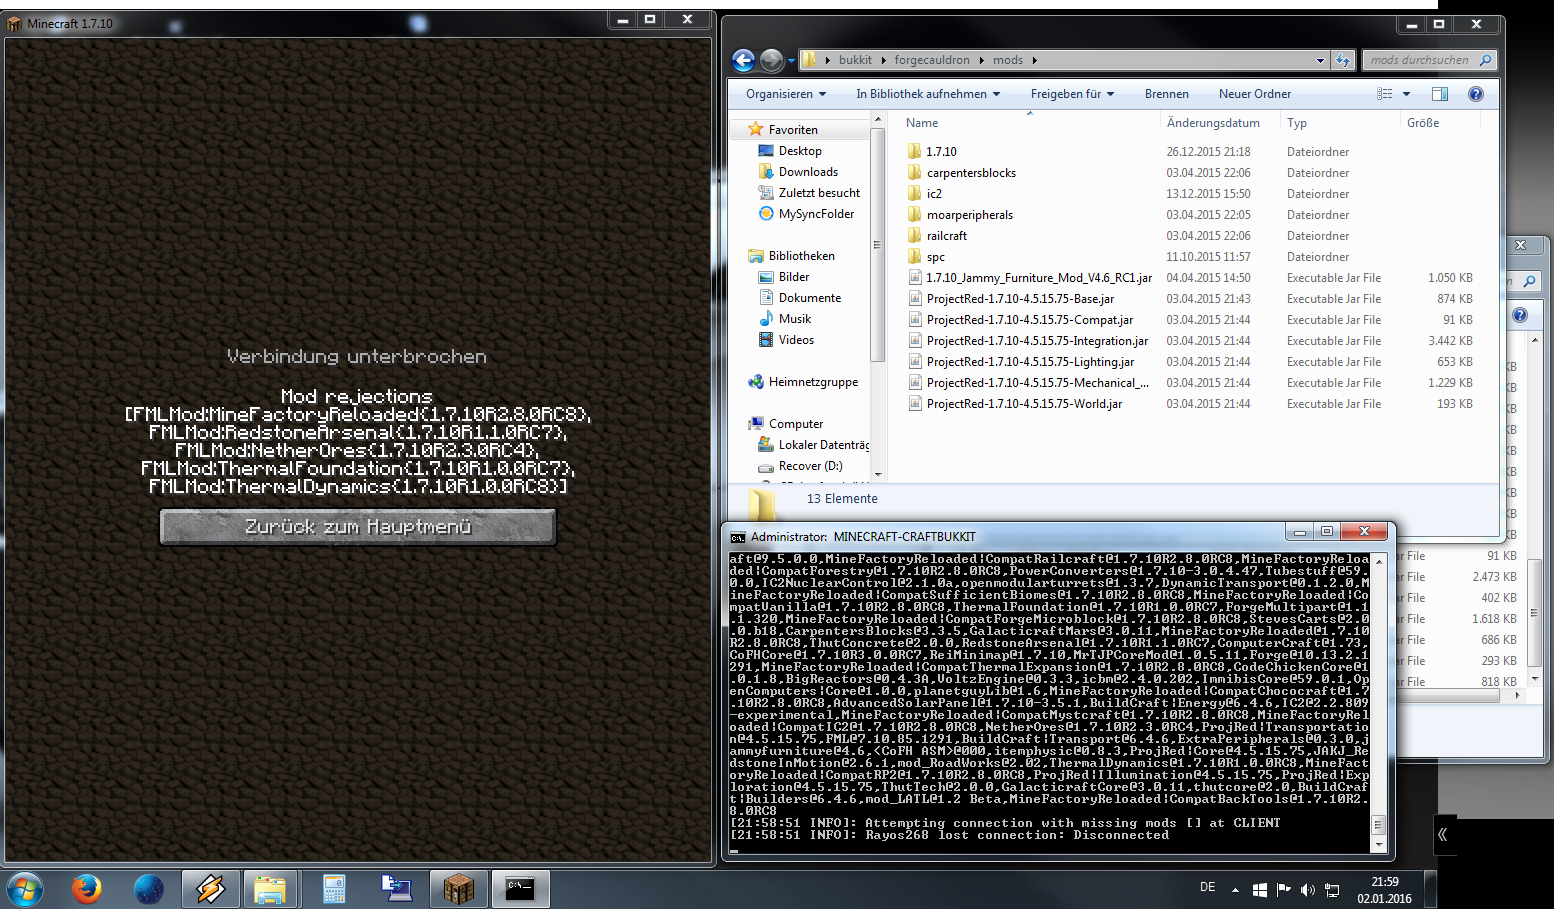Select Recover (D:) drive
Viewport: 1554px width, 909px height.
pos(810,466)
